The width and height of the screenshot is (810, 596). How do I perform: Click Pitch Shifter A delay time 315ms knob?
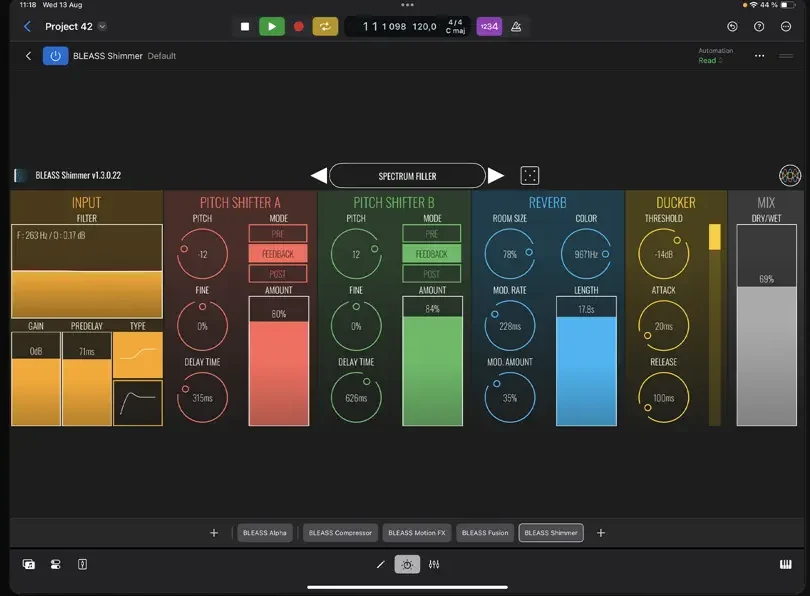tap(202, 398)
